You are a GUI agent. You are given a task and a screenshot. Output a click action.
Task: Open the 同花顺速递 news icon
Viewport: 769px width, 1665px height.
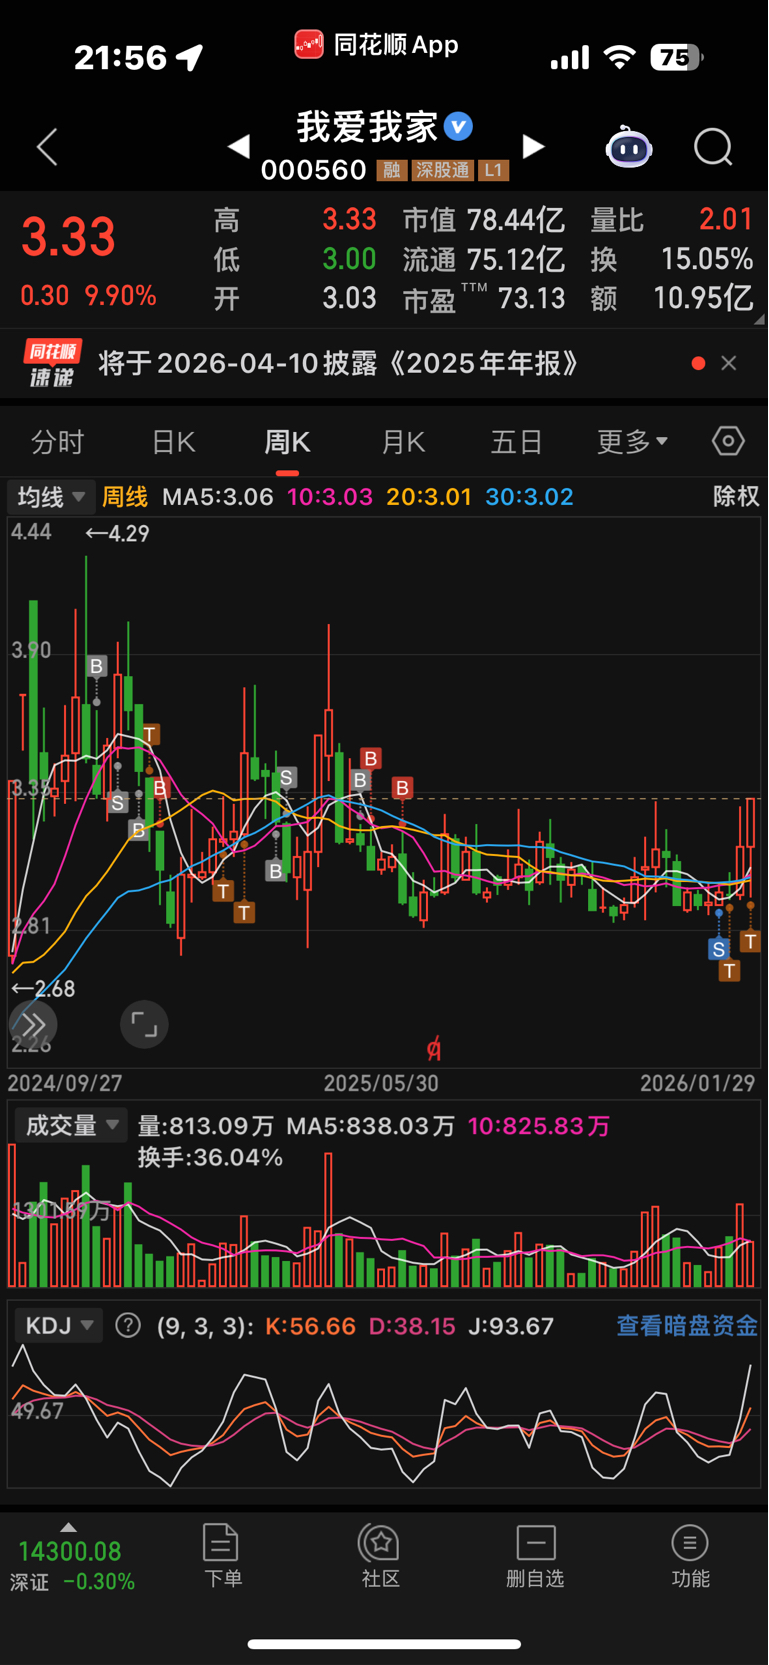tap(52, 363)
